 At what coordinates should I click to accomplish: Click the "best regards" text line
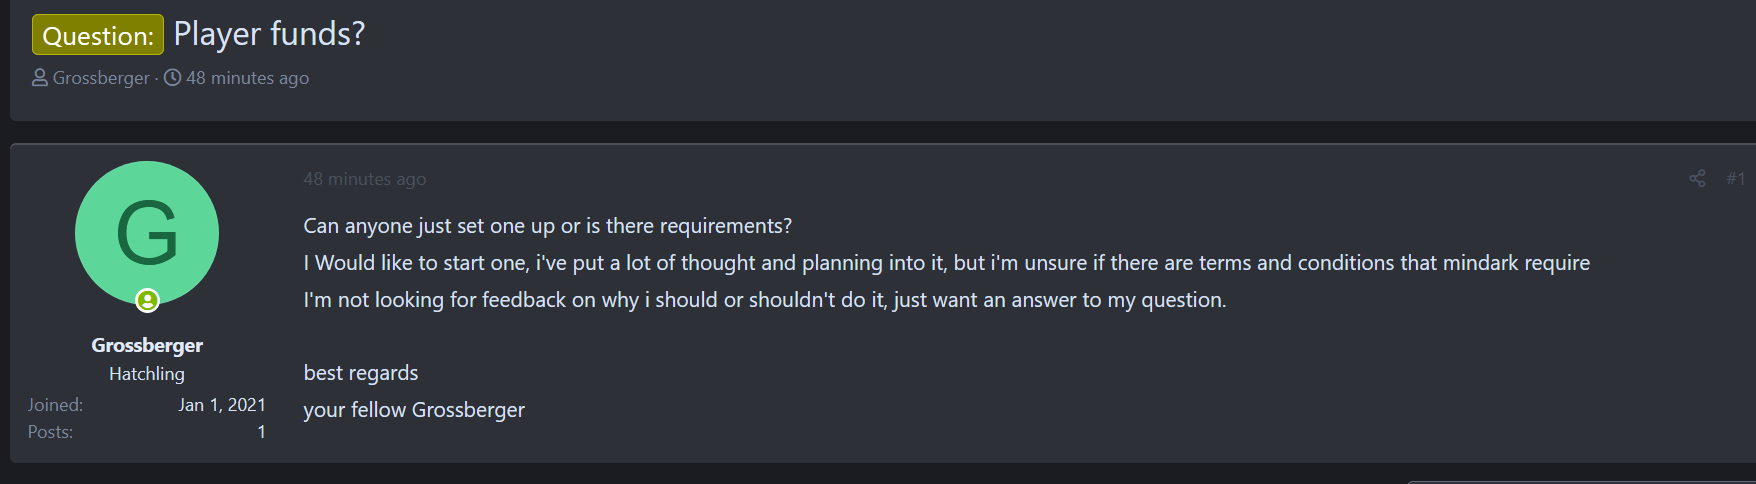click(361, 373)
